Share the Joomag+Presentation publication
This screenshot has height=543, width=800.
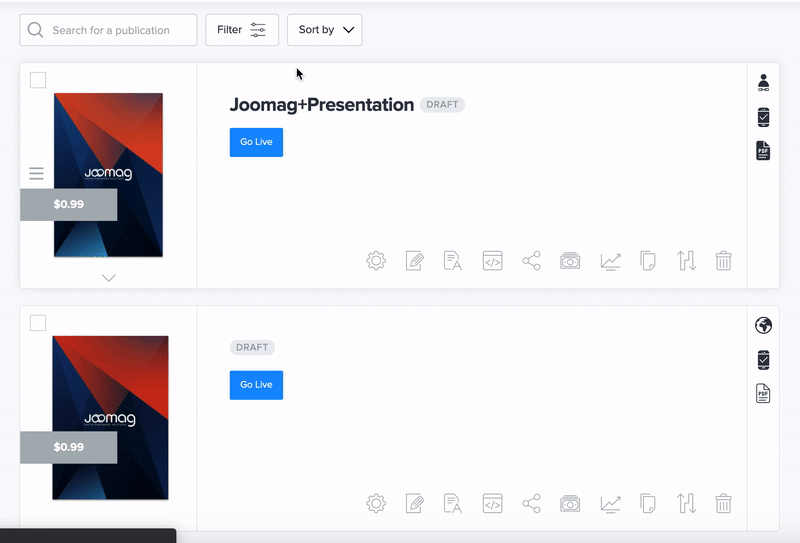pos(531,261)
